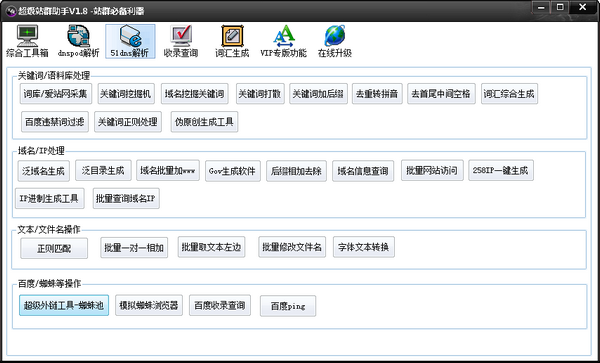
Task: Open the dnspod解析 icon
Action: 78,41
